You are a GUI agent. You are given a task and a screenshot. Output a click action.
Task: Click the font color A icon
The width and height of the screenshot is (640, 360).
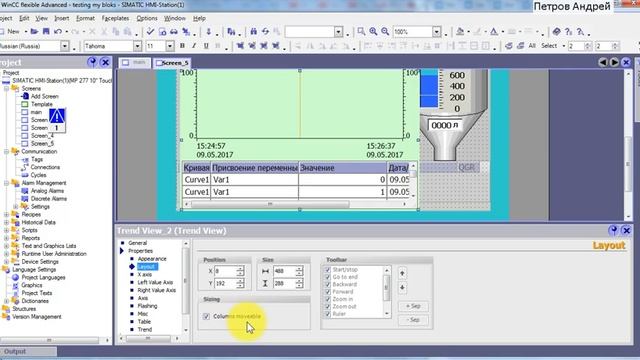coord(494,31)
